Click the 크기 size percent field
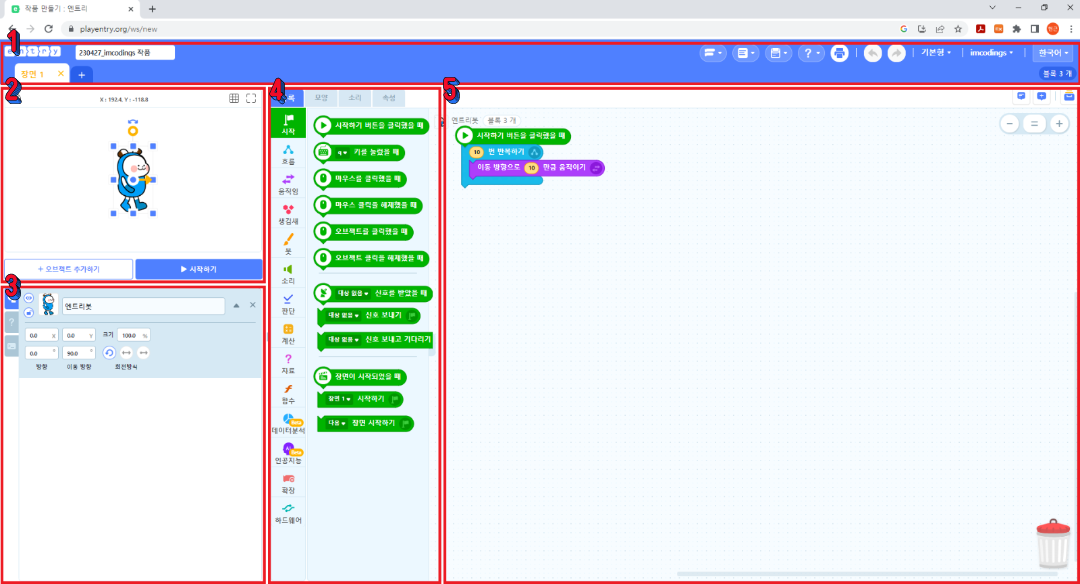This screenshot has height=584, width=1080. [134, 335]
